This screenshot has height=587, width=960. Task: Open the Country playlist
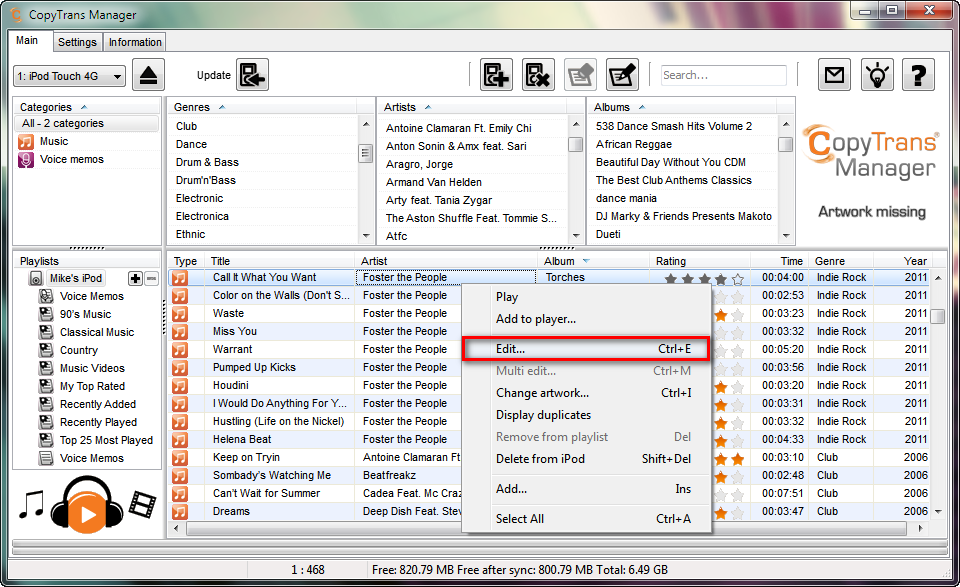click(x=78, y=350)
